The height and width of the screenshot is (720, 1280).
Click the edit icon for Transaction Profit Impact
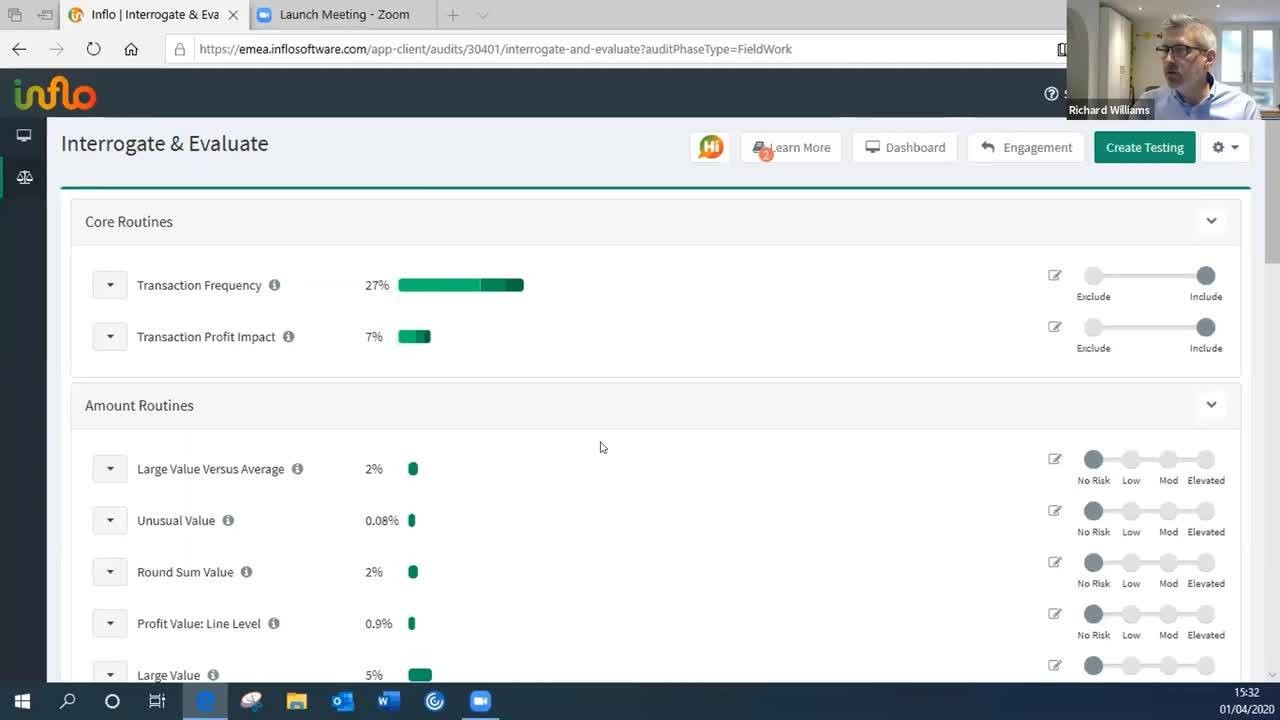coord(1054,327)
